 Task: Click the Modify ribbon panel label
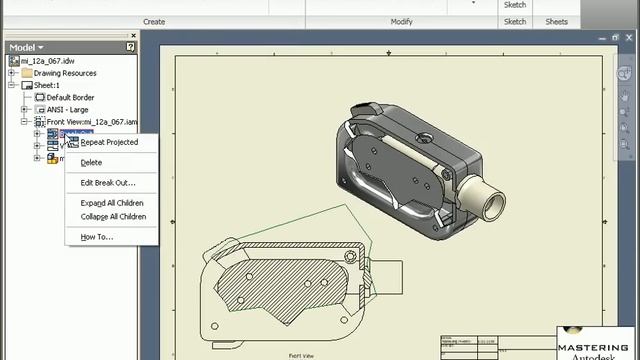pyautogui.click(x=401, y=22)
